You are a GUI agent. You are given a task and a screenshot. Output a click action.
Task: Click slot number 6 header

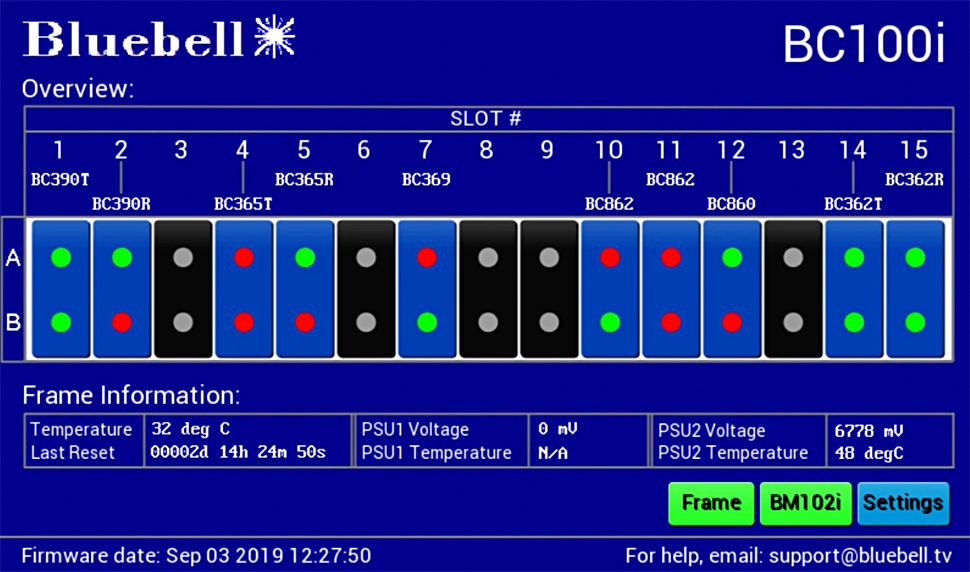coord(364,150)
